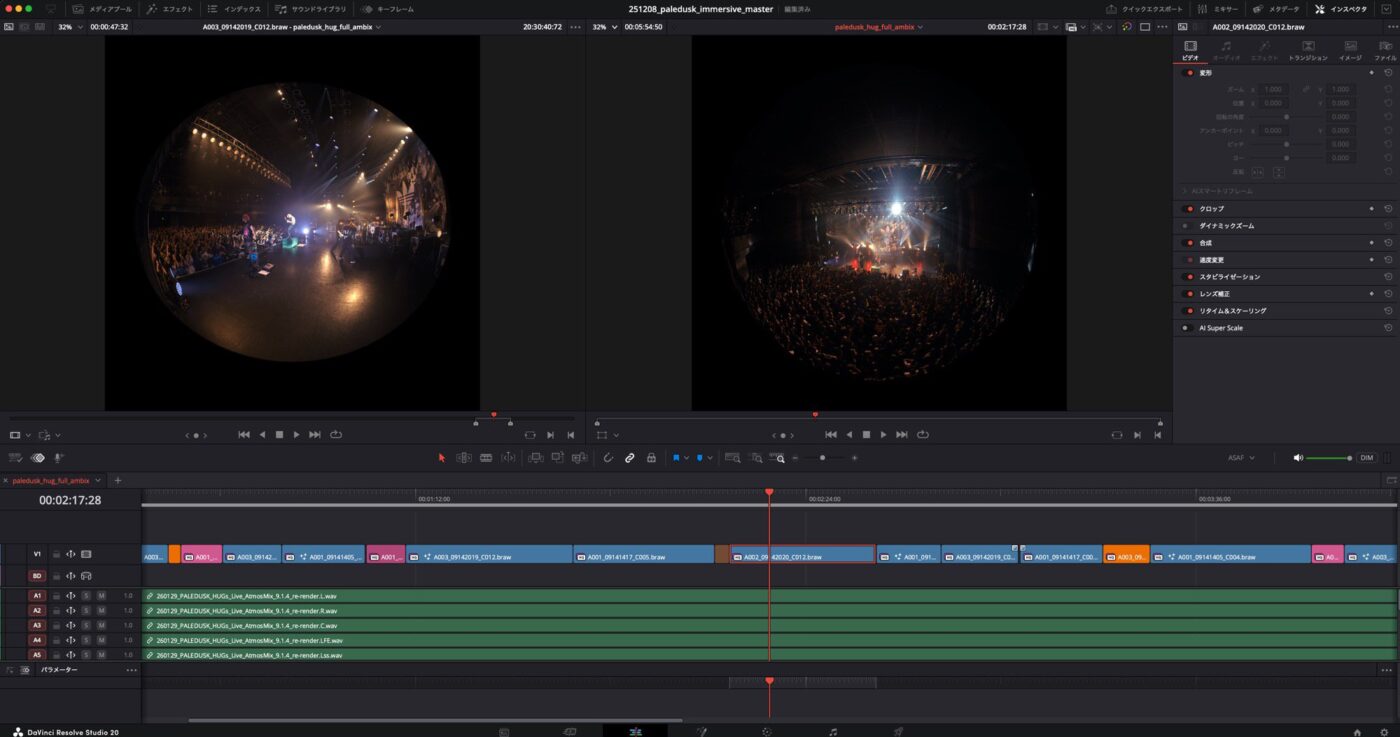The height and width of the screenshot is (737, 1400).
Task: Select the Trim edit mode tool
Action: coord(464,458)
